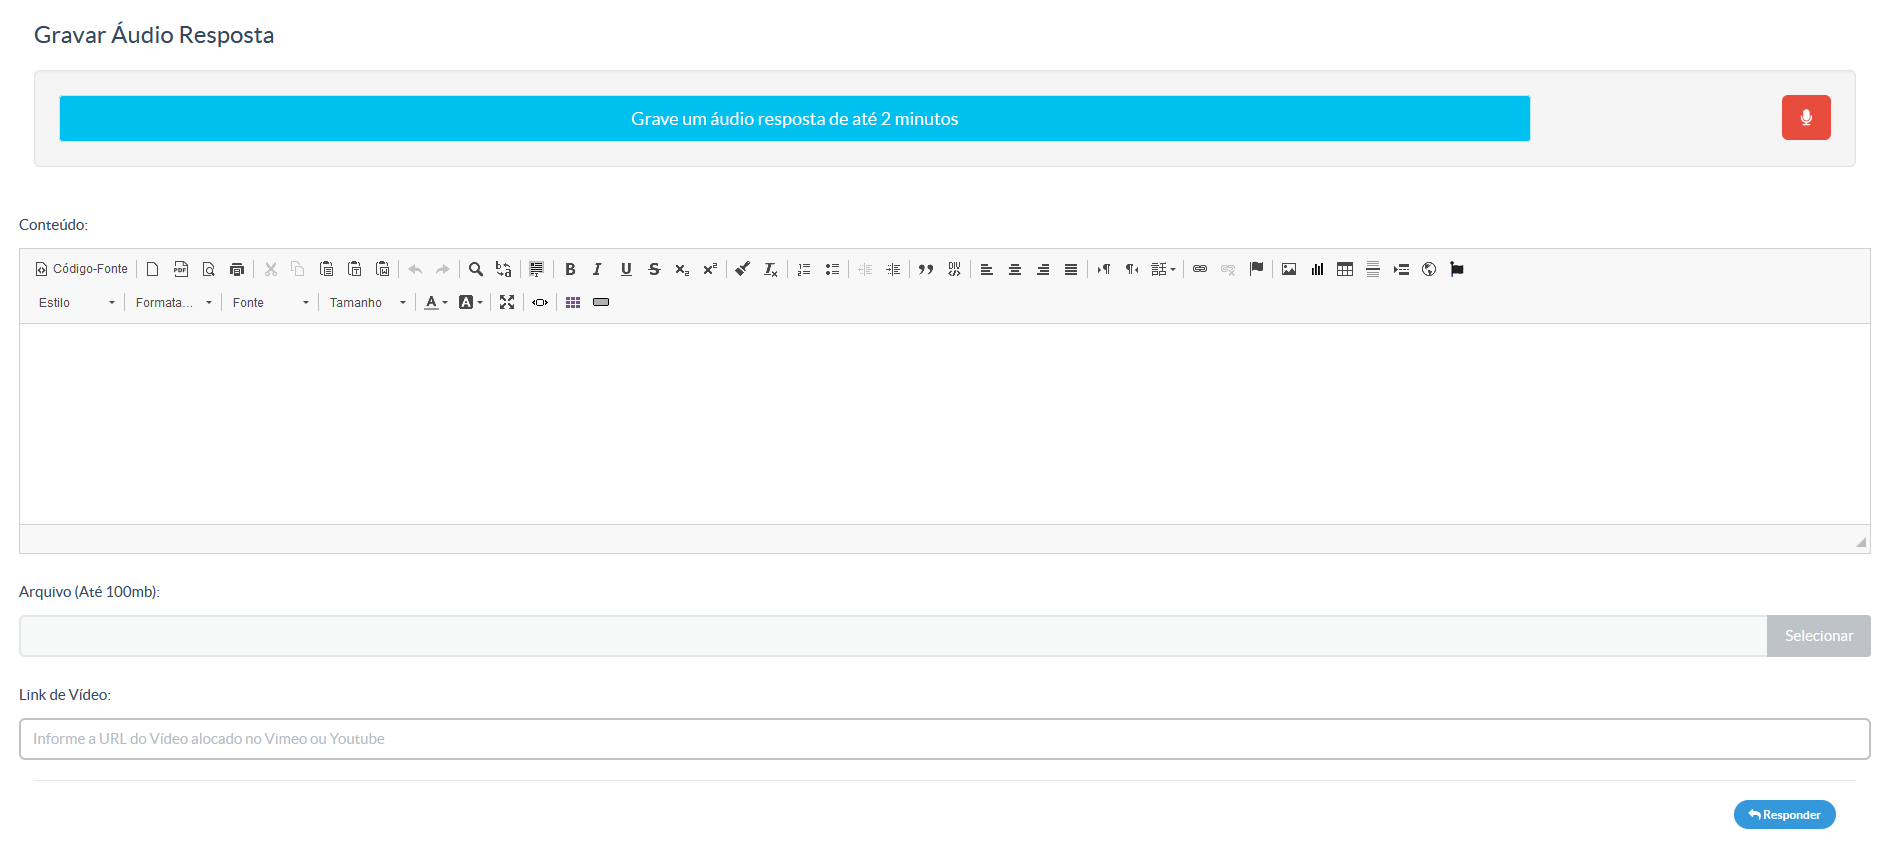Screen dimensions: 1903x848
Task: Remove text formatting
Action: (x=771, y=269)
